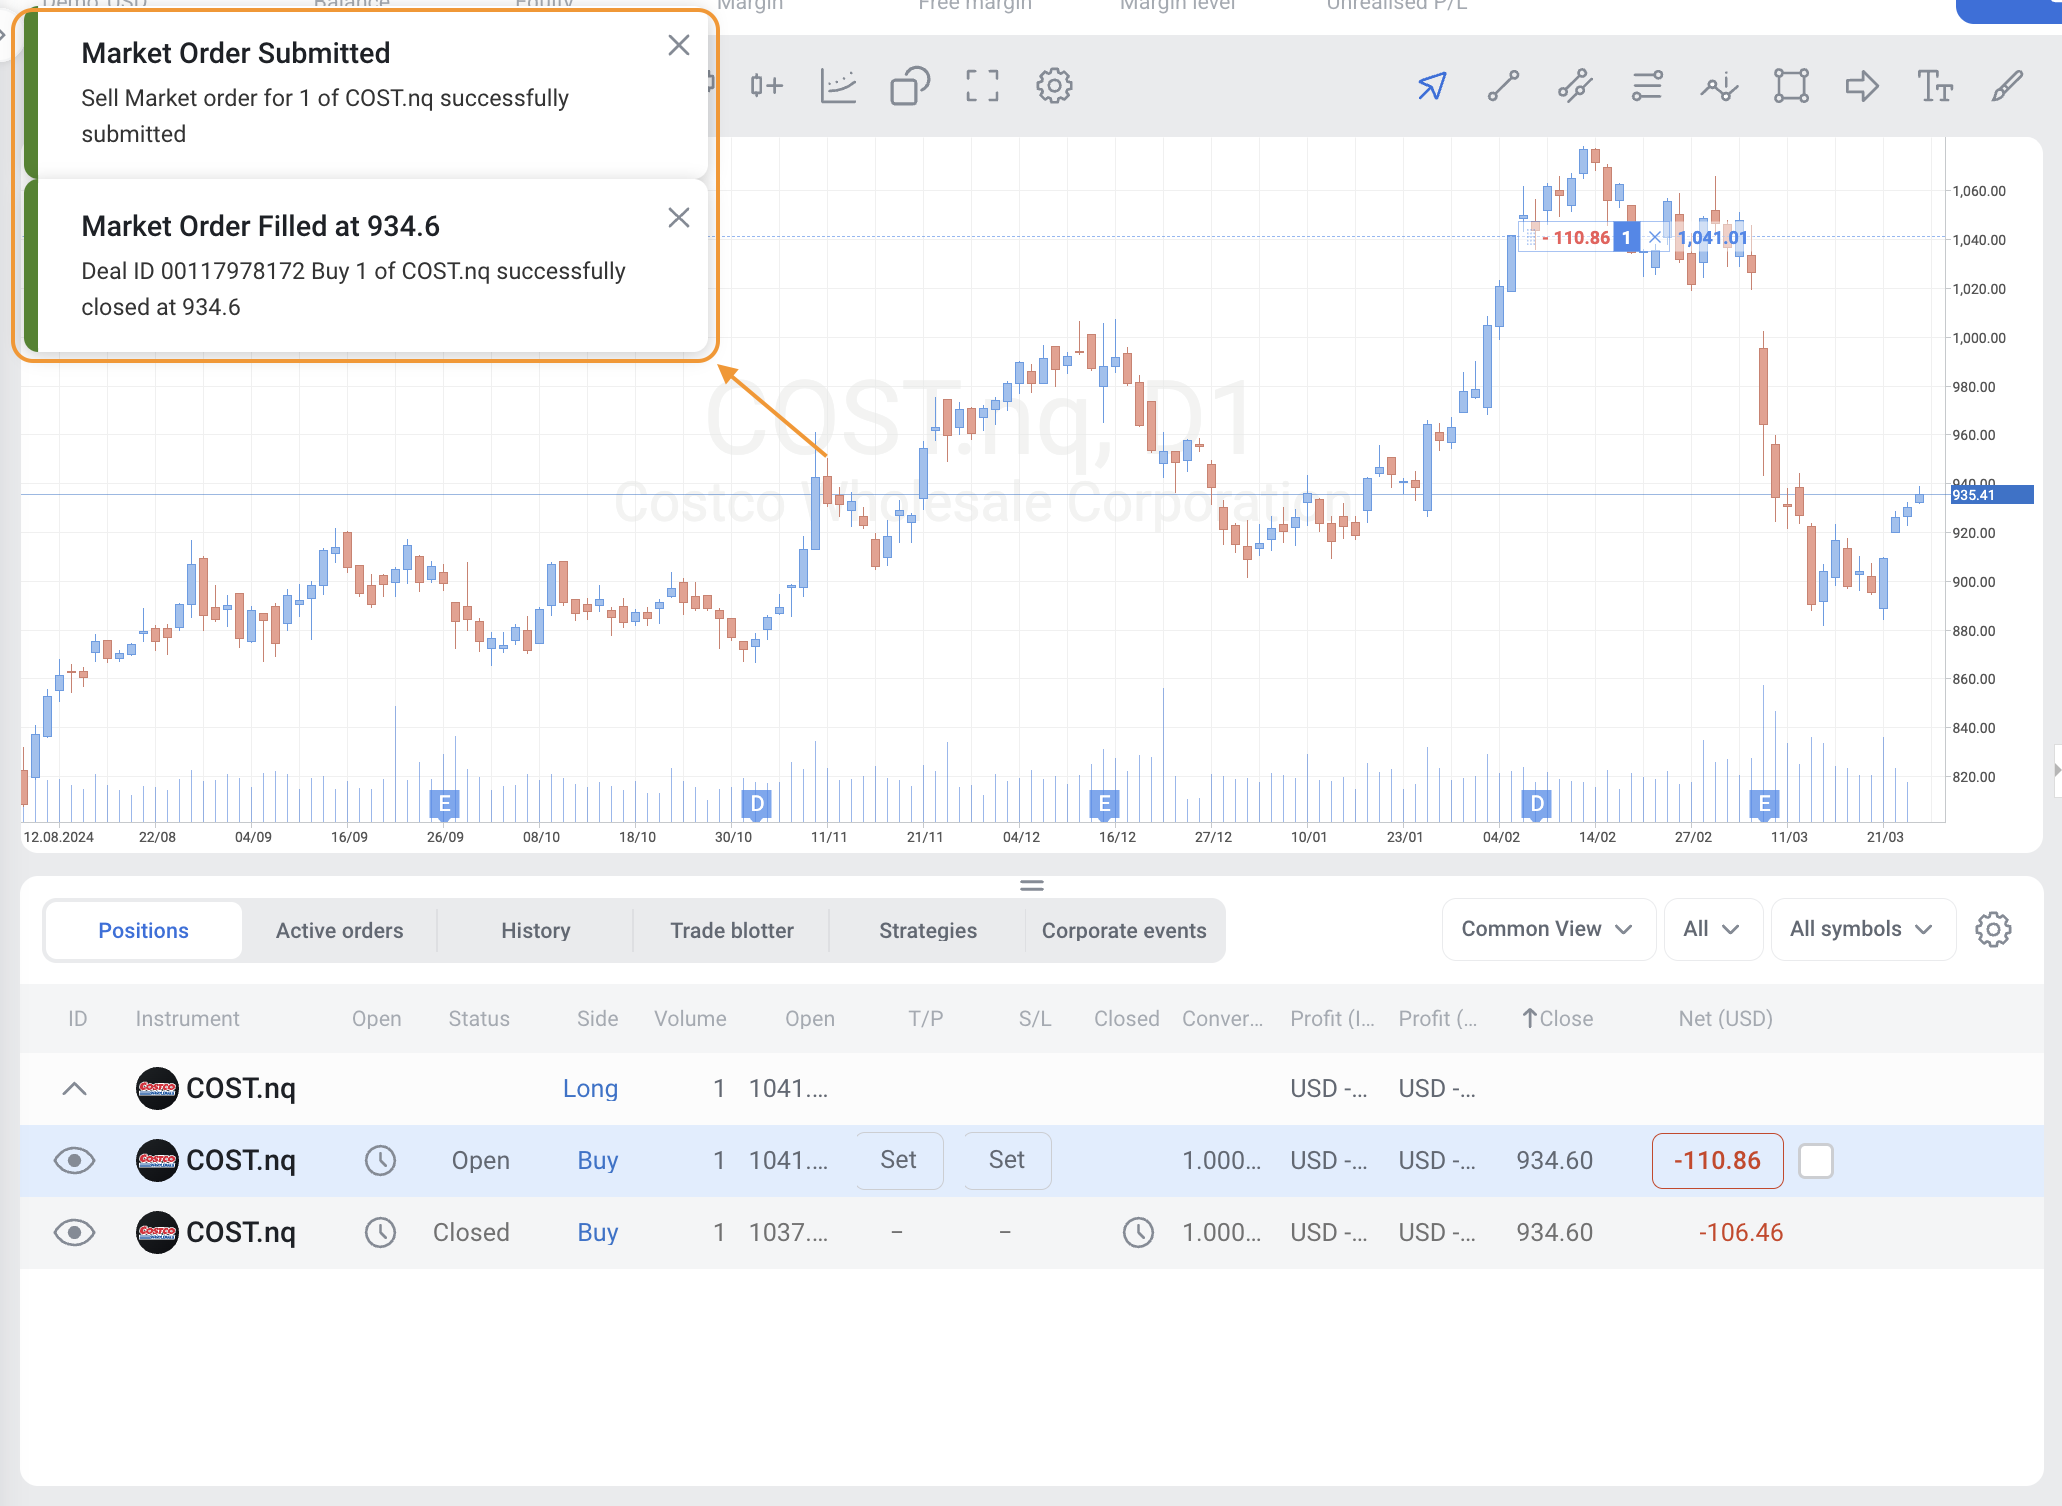The image size is (2062, 1506).
Task: Select the cursor arrow pointer tool
Action: pyautogui.click(x=1432, y=87)
